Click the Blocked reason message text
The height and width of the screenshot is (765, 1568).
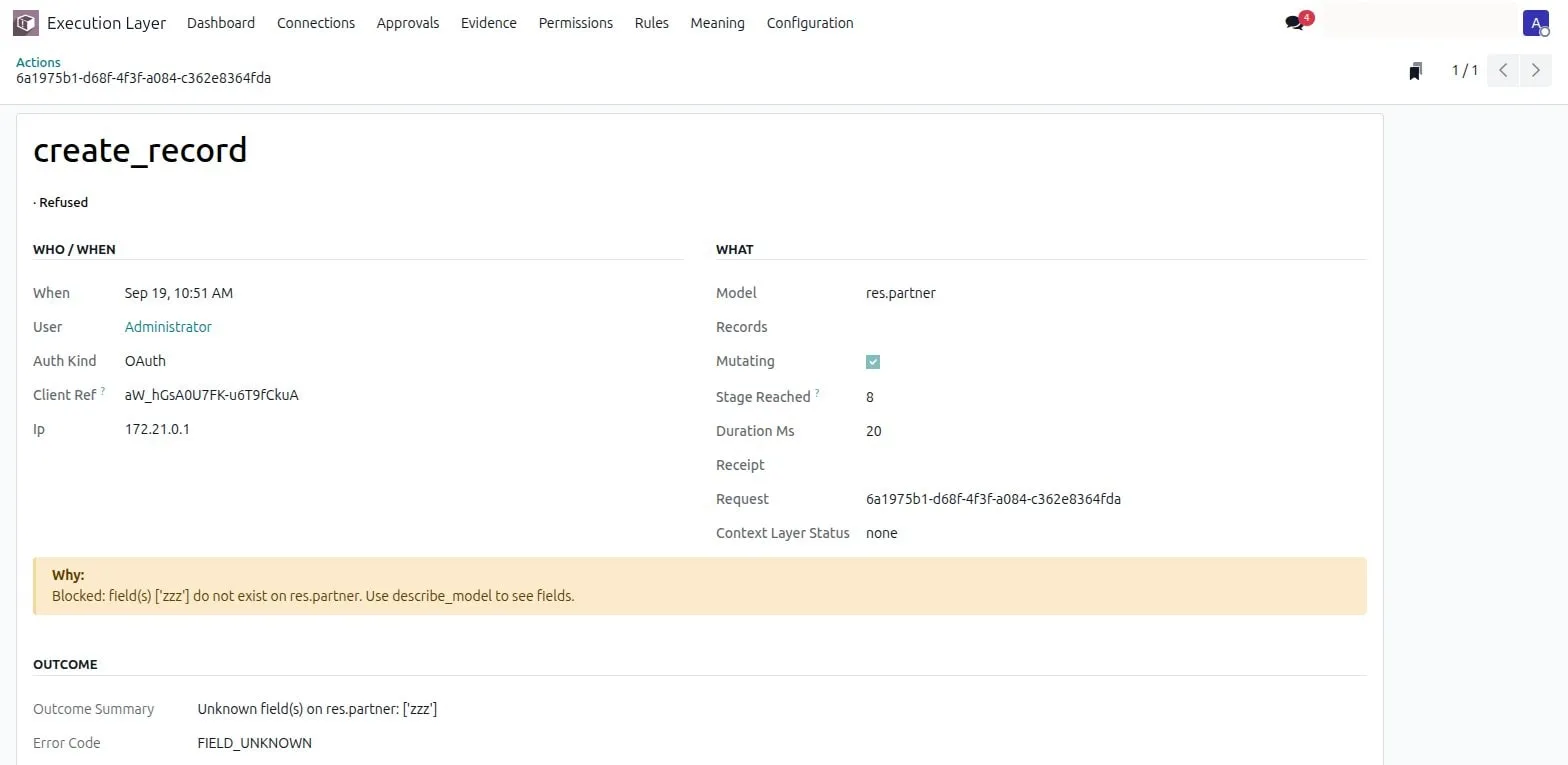pos(313,596)
